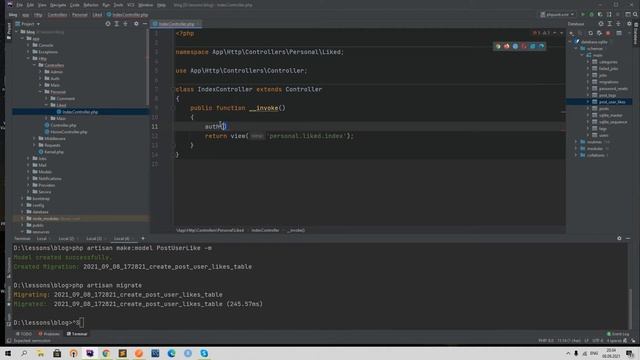Add a new data source in Database panel

pos(572,33)
